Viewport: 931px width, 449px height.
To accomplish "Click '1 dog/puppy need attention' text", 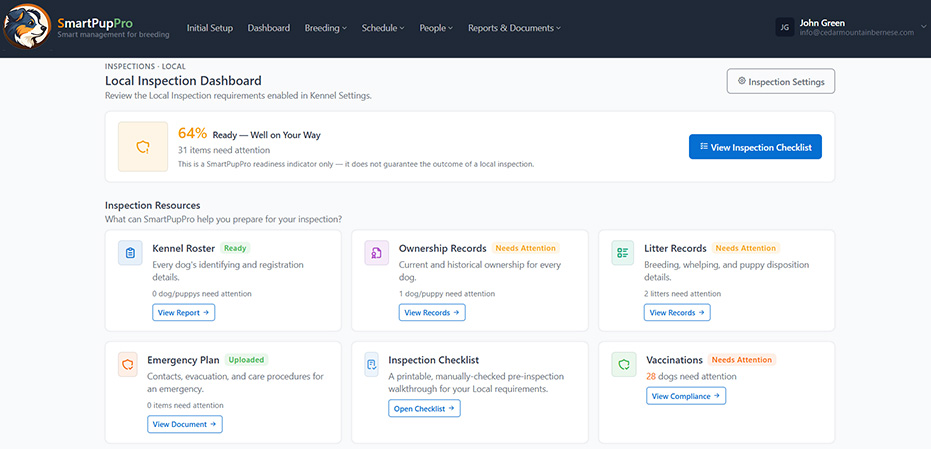I will [446, 293].
